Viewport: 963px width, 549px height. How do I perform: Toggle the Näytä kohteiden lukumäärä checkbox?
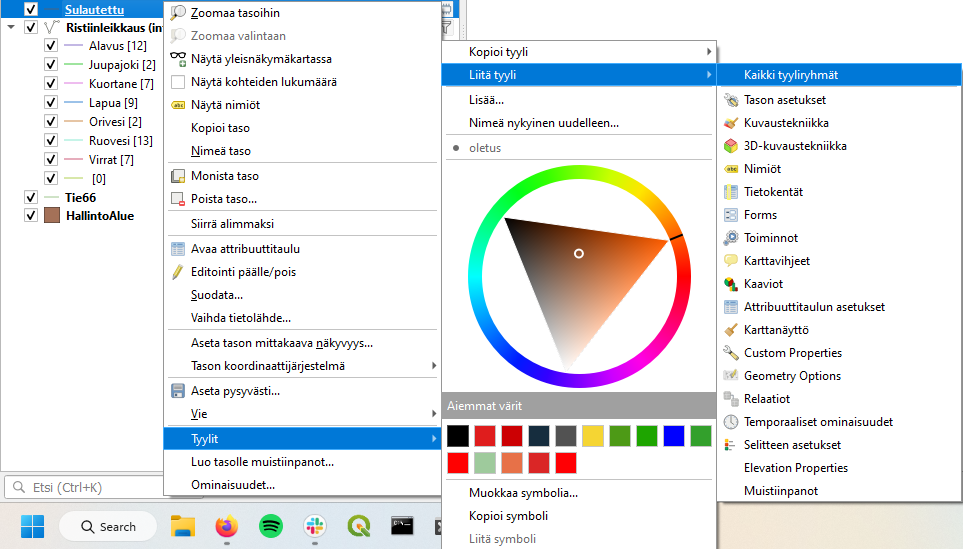[178, 82]
